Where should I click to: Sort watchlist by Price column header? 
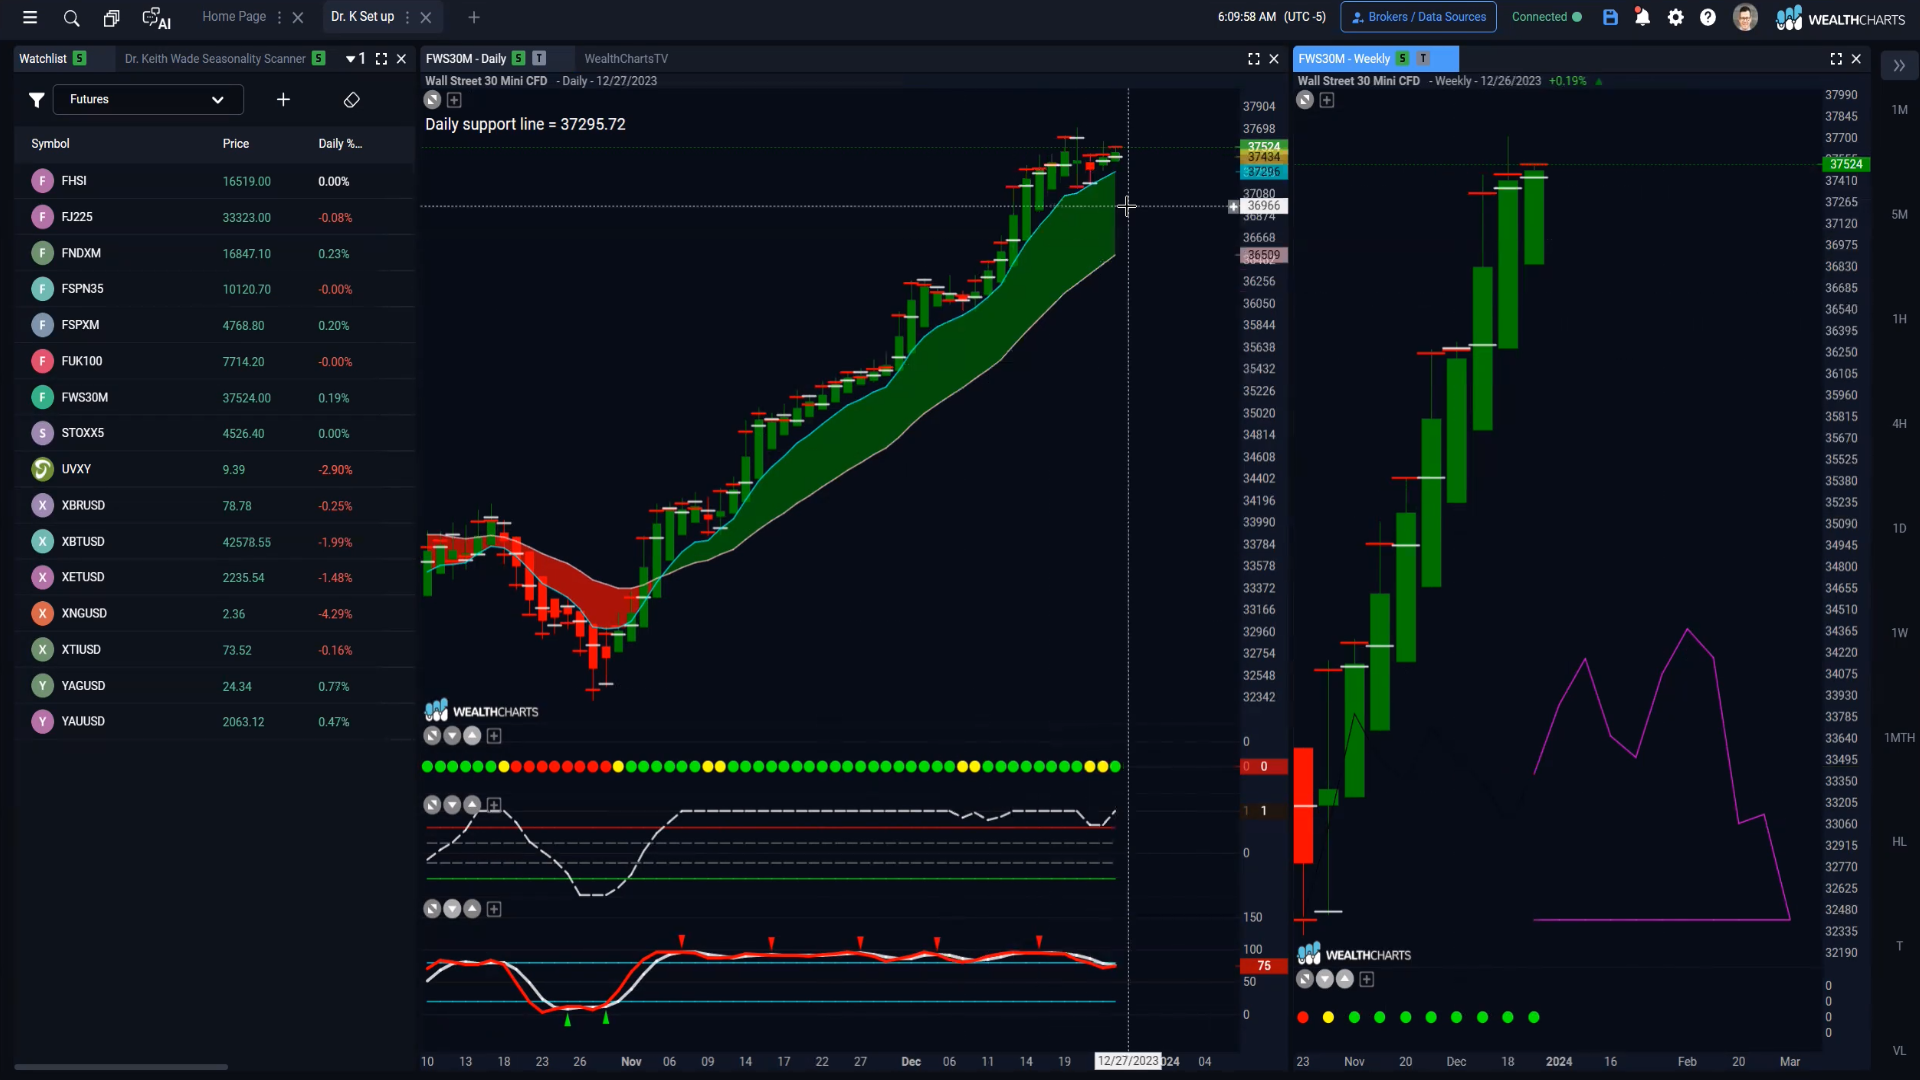(x=236, y=144)
